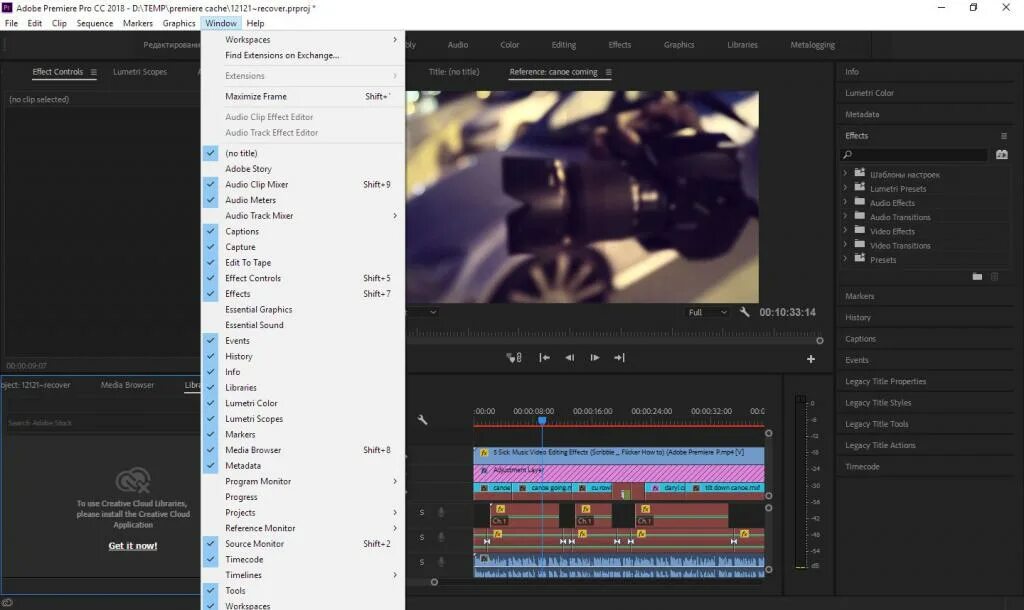Image resolution: width=1024 pixels, height=610 pixels.
Task: Expand the Timelines submenu
Action: 303,575
